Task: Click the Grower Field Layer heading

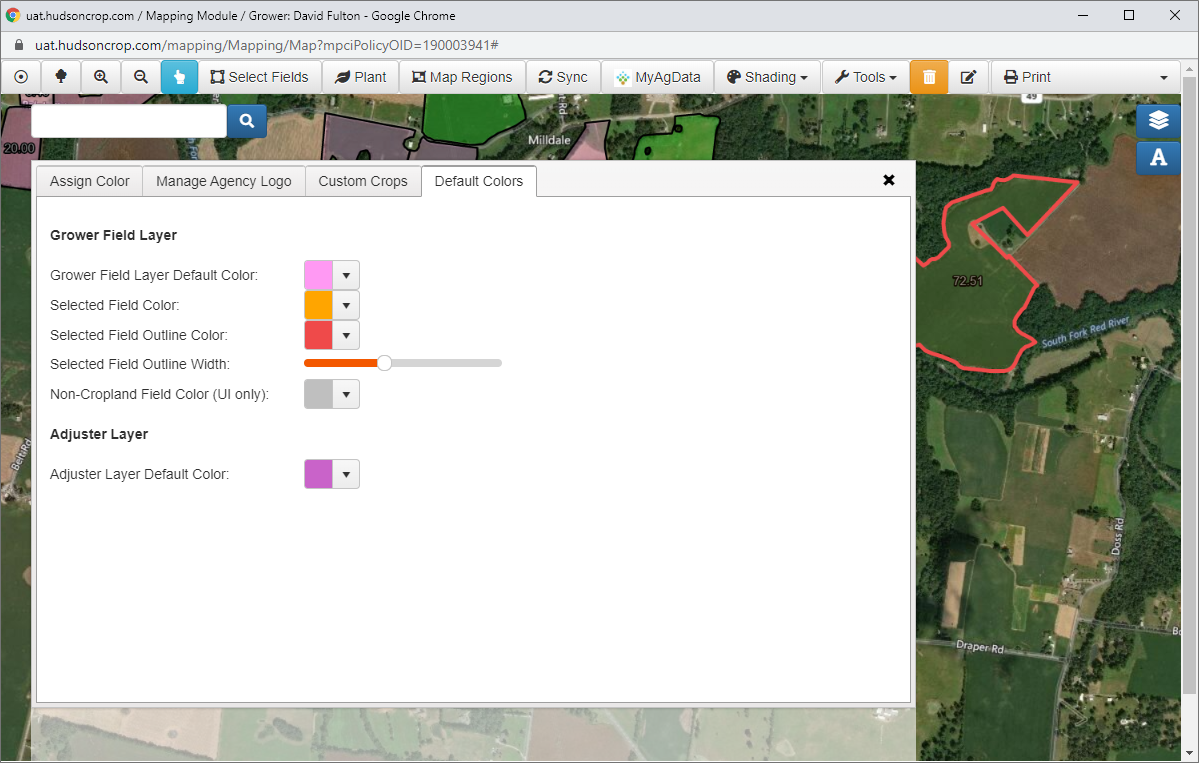Action: click(113, 235)
